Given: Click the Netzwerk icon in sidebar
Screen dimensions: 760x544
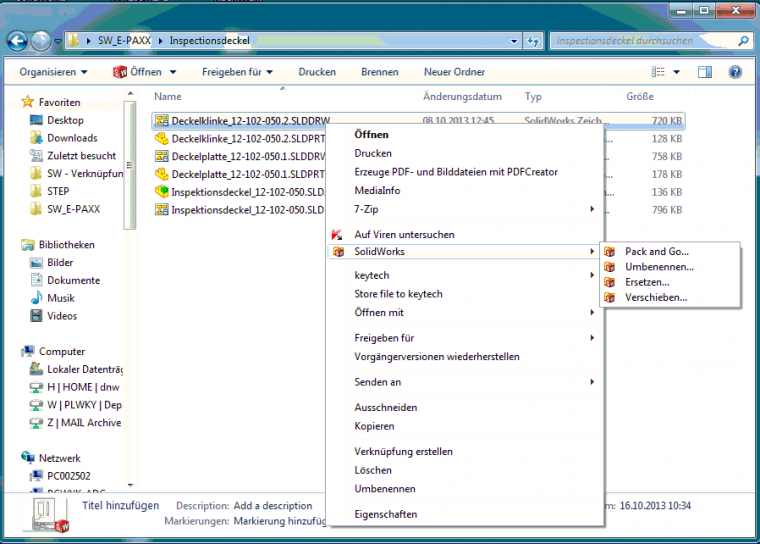Looking at the screenshot, I should [x=28, y=457].
